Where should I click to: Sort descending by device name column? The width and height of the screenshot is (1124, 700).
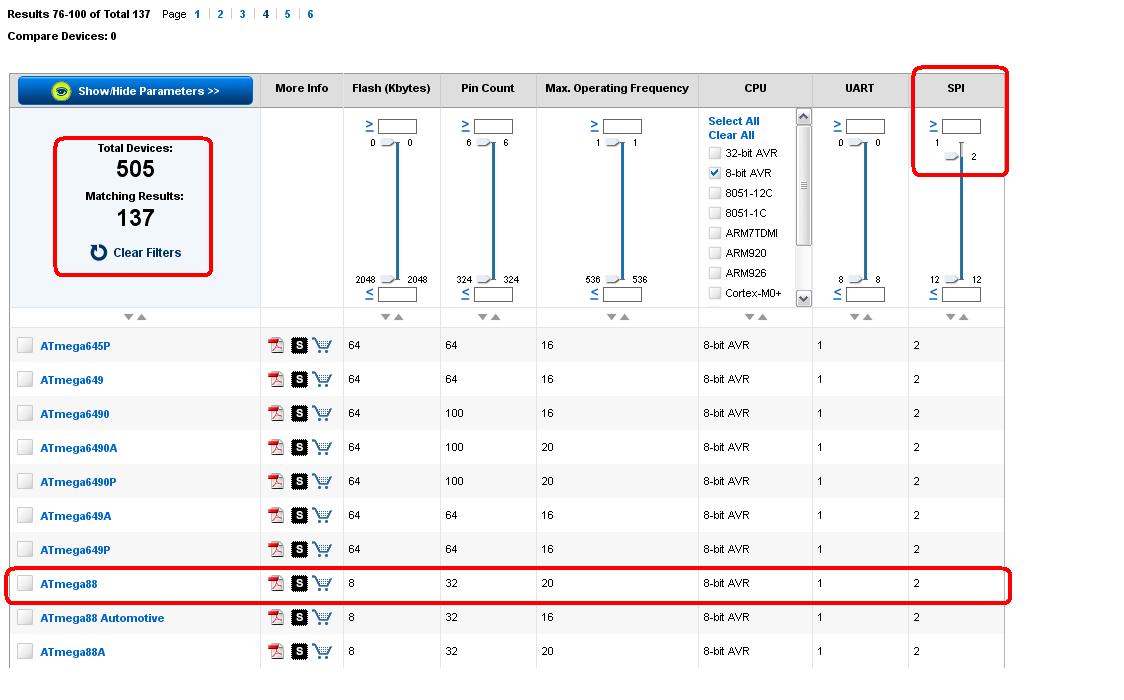click(128, 317)
